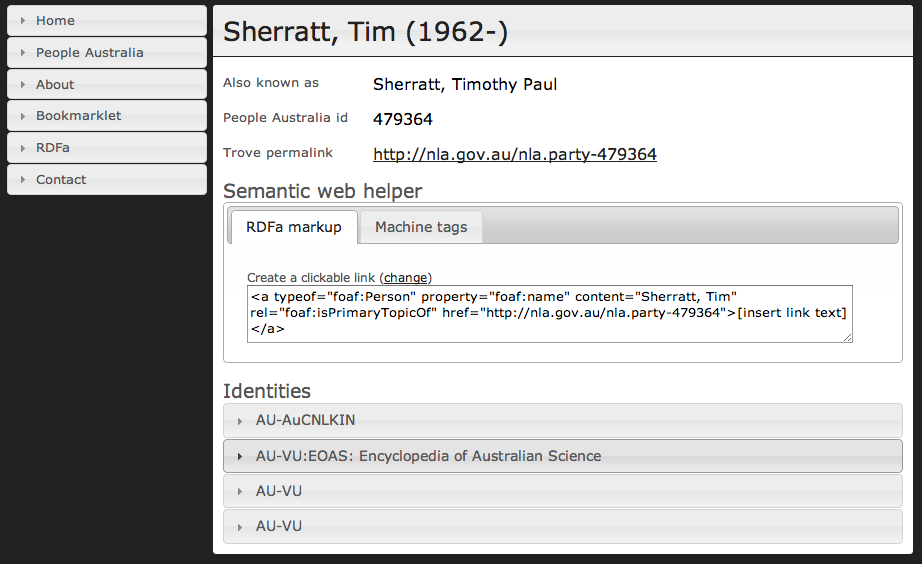Image resolution: width=922 pixels, height=564 pixels.
Task: Click inside the RDFa markup code textarea
Action: 550,313
